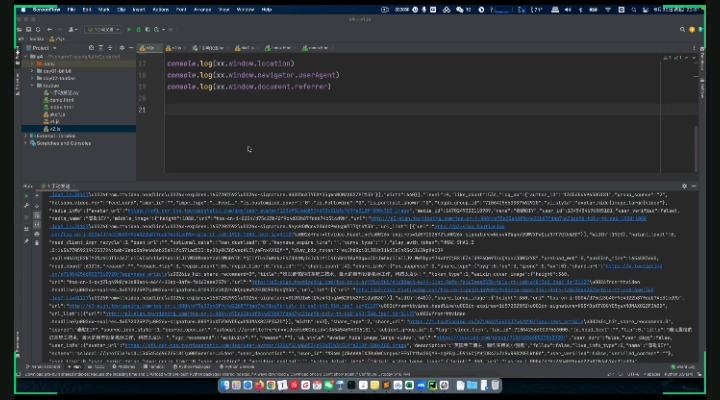The height and width of the screenshot is (400, 720).
Task: Open Chrome from the Dock
Action: click(x=271, y=385)
